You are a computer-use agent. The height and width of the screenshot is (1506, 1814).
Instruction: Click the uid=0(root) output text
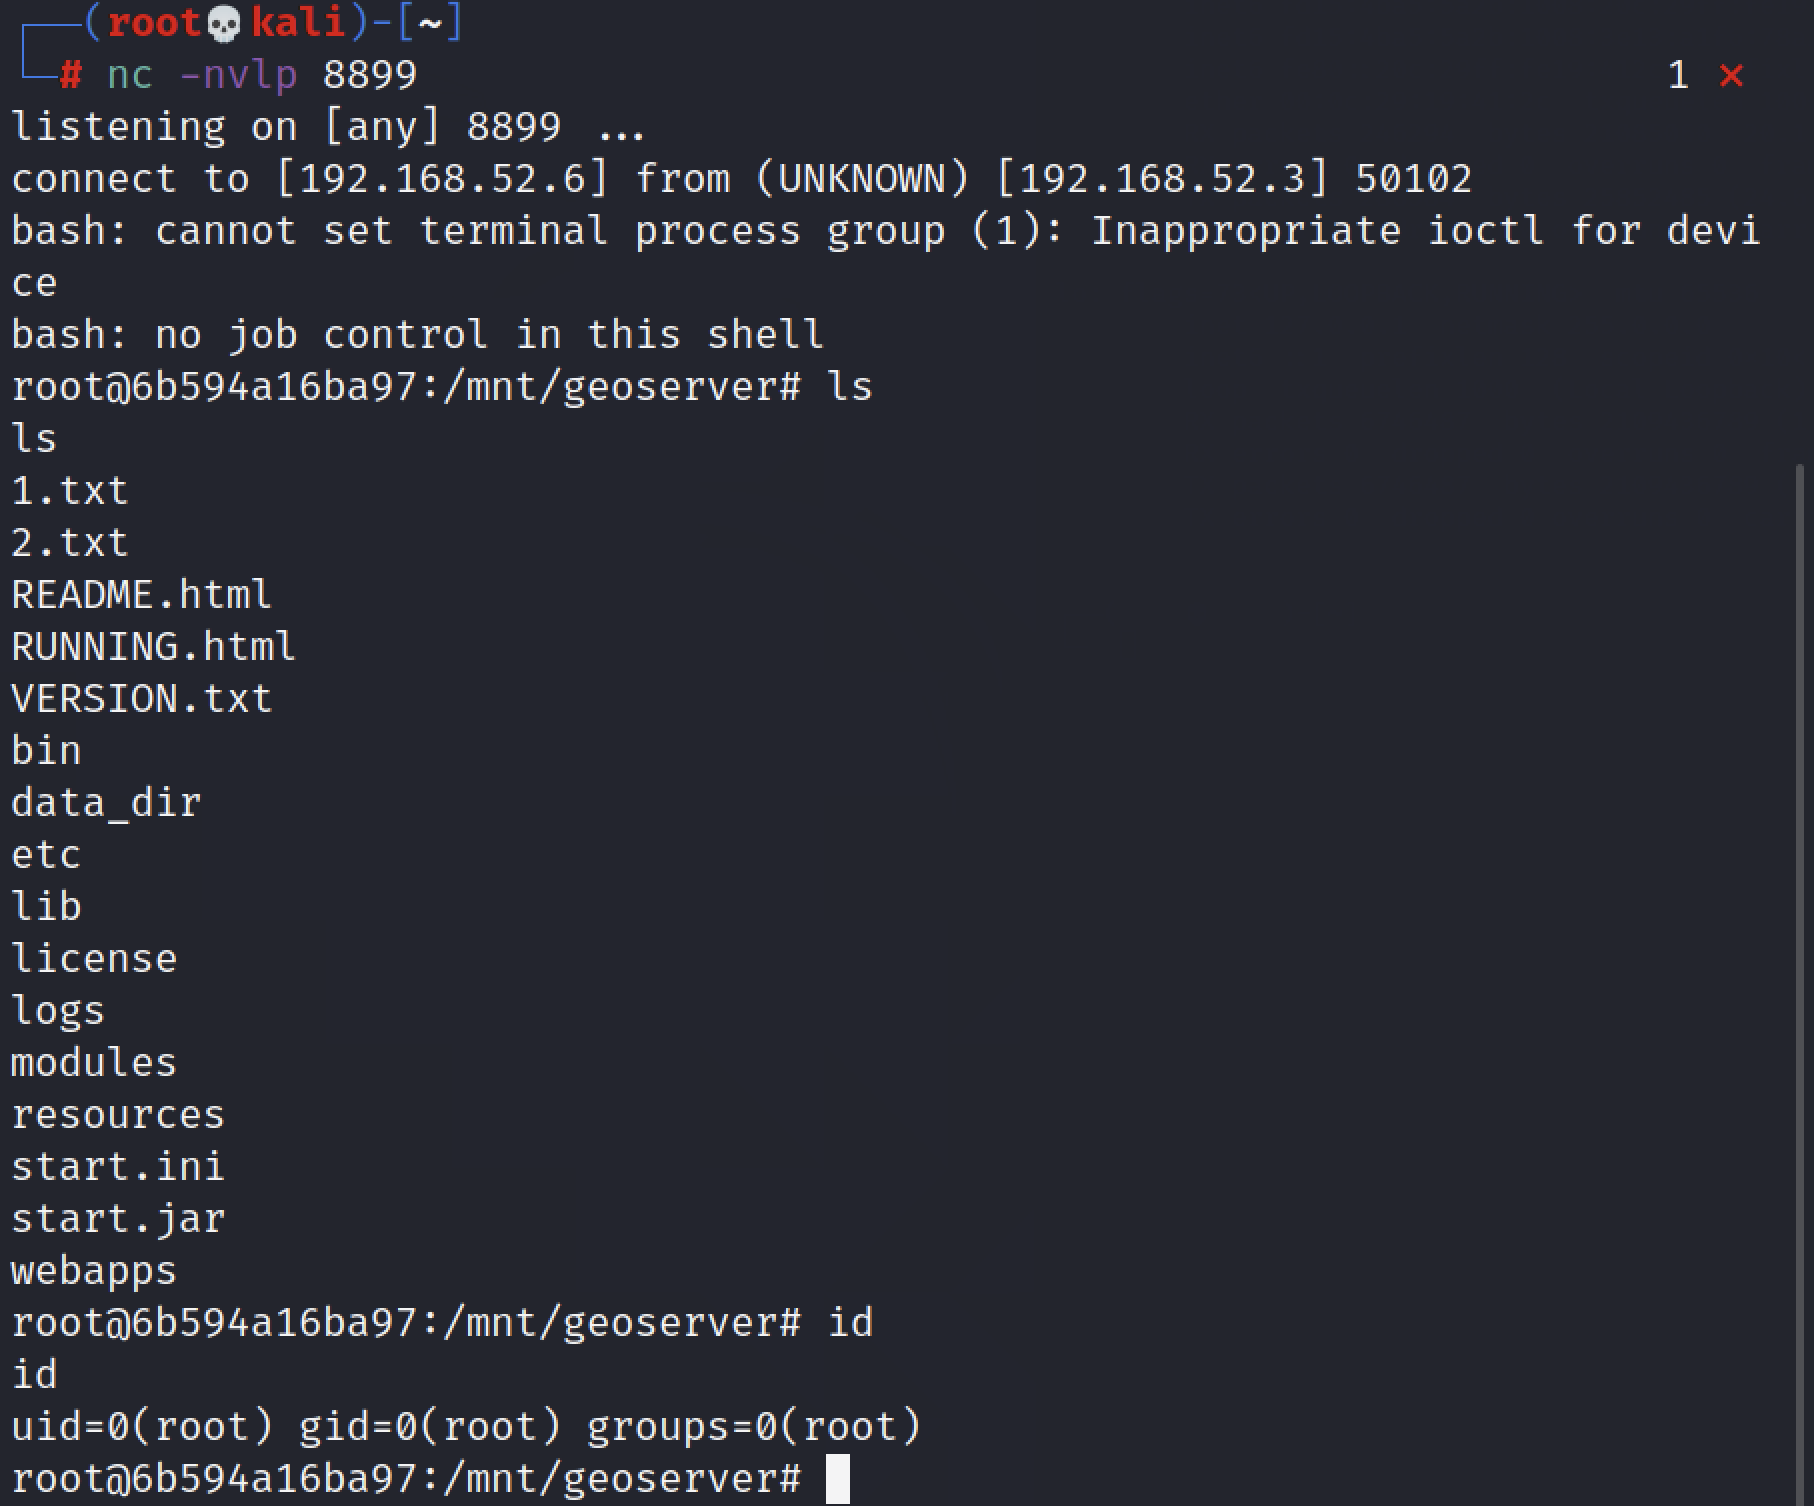pos(141,1427)
